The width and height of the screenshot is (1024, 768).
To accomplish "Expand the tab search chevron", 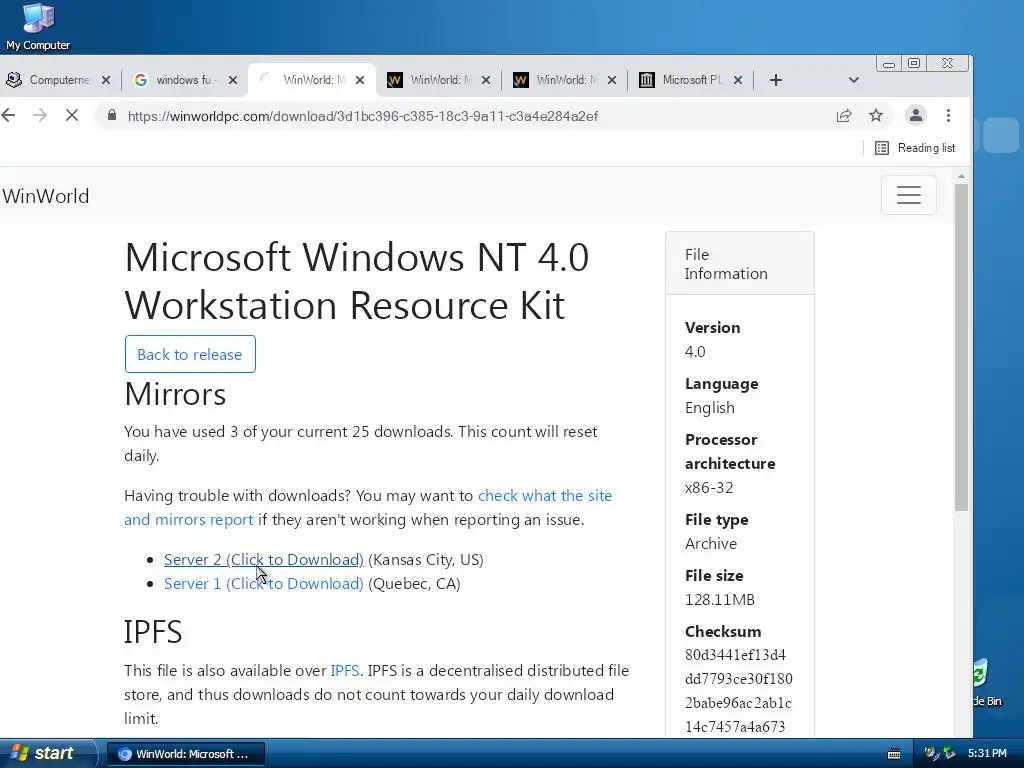I will coord(854,80).
